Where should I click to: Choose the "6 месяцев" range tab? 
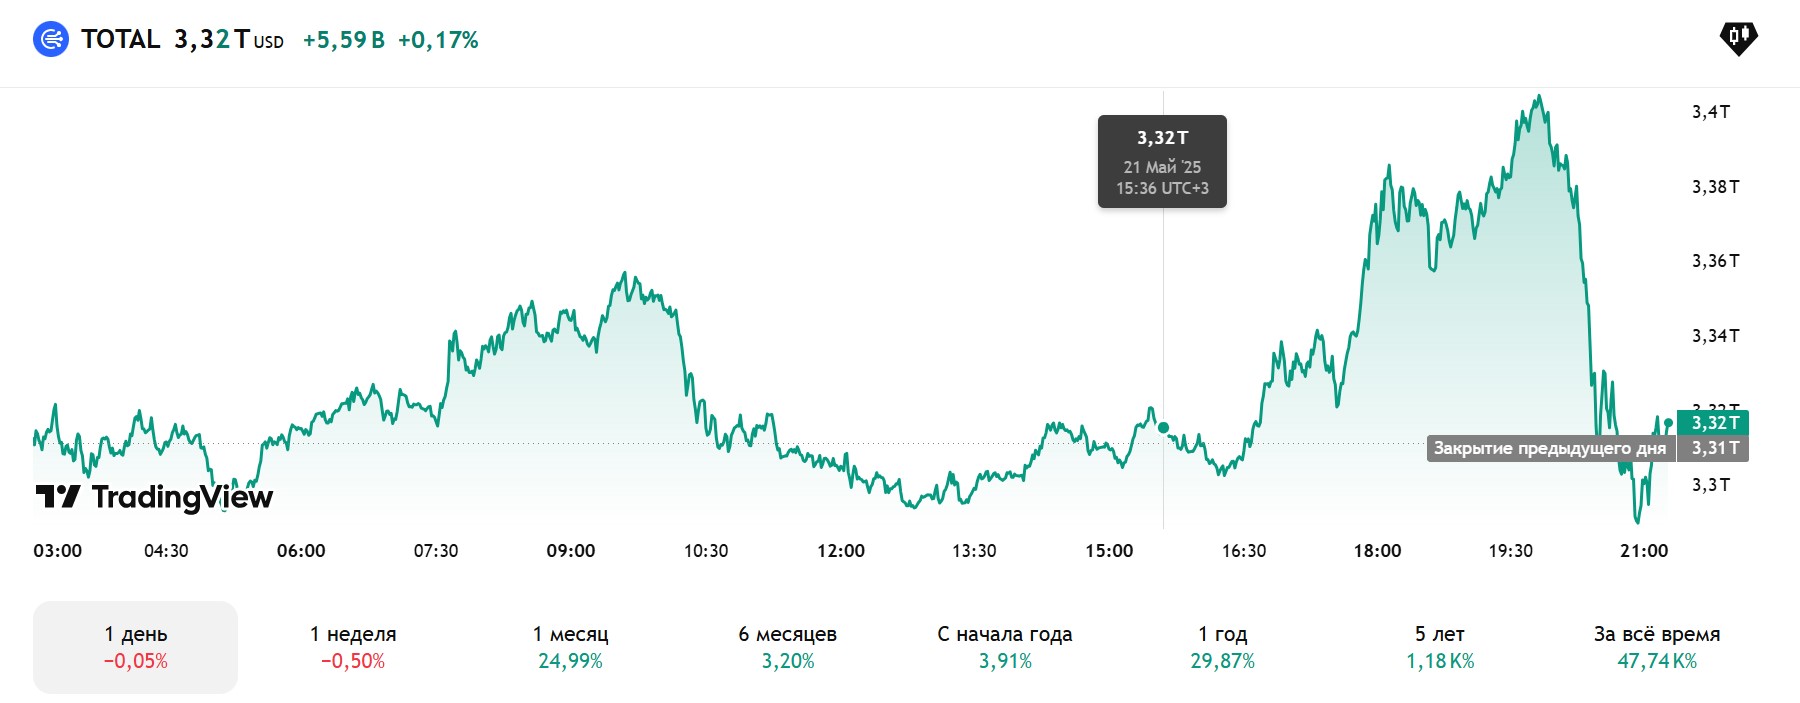pos(787,647)
